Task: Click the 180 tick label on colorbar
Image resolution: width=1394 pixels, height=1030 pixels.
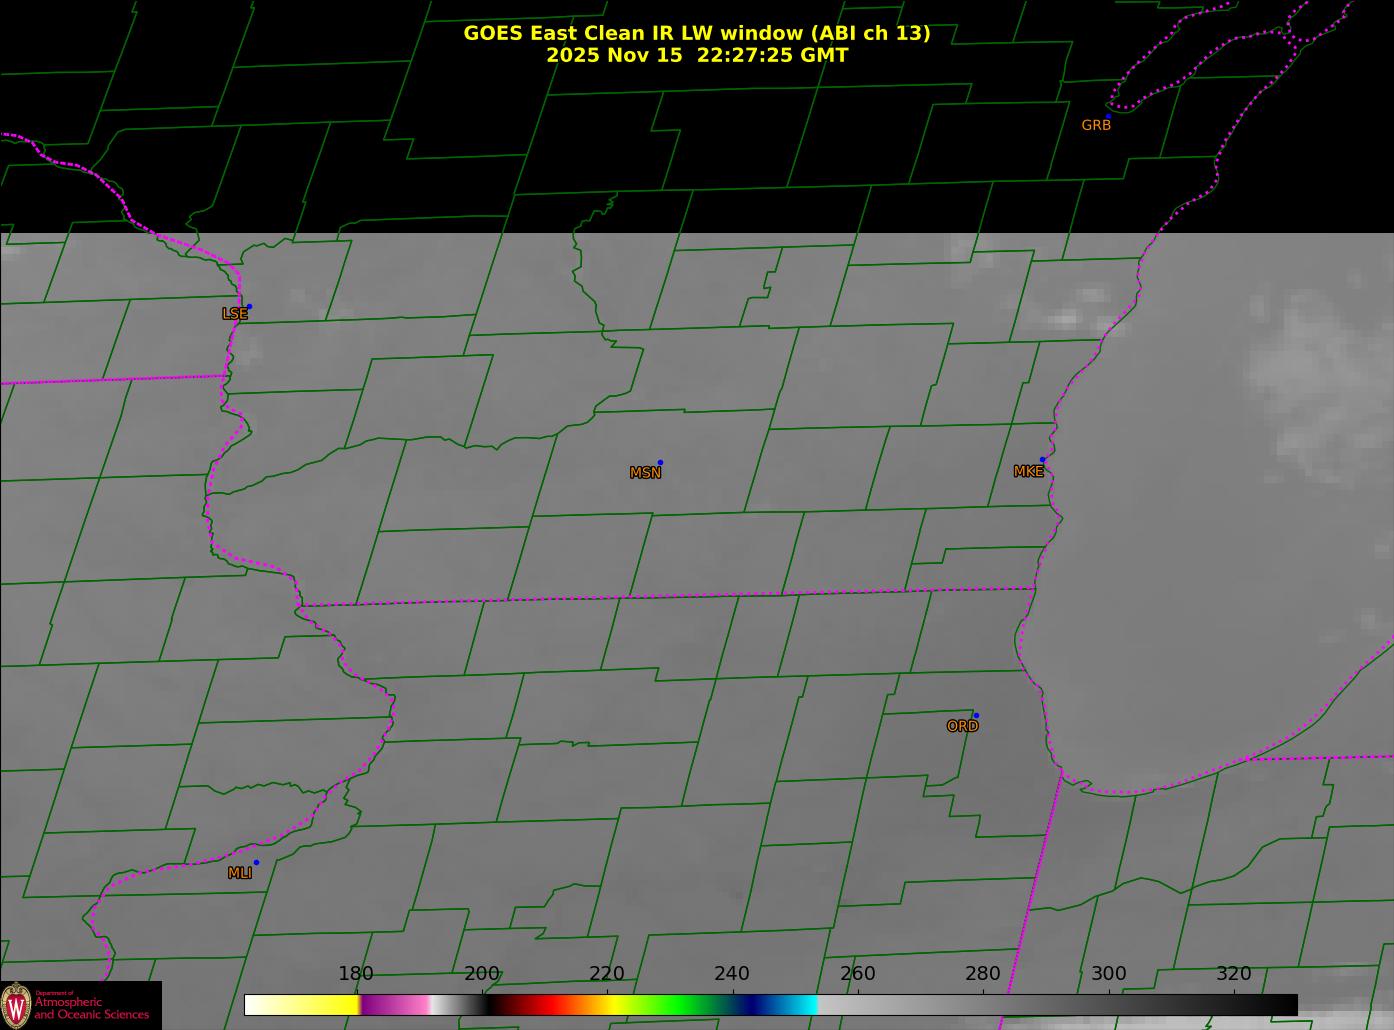Action: (x=355, y=974)
